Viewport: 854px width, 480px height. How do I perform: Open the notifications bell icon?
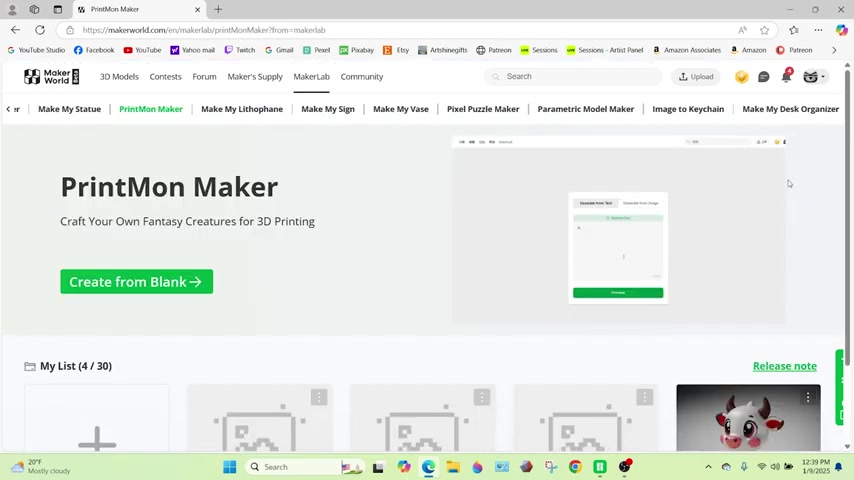click(786, 77)
